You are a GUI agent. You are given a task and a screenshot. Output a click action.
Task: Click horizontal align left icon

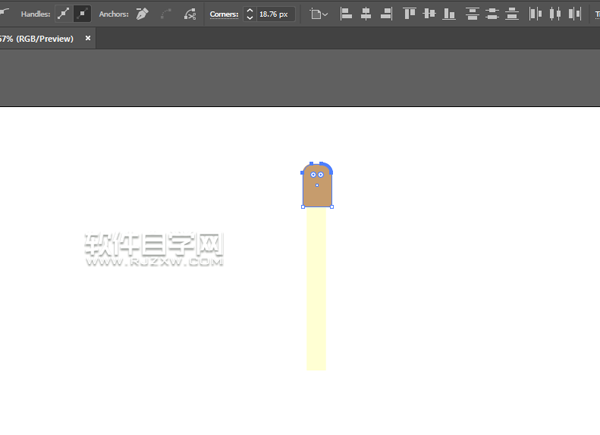tap(346, 15)
